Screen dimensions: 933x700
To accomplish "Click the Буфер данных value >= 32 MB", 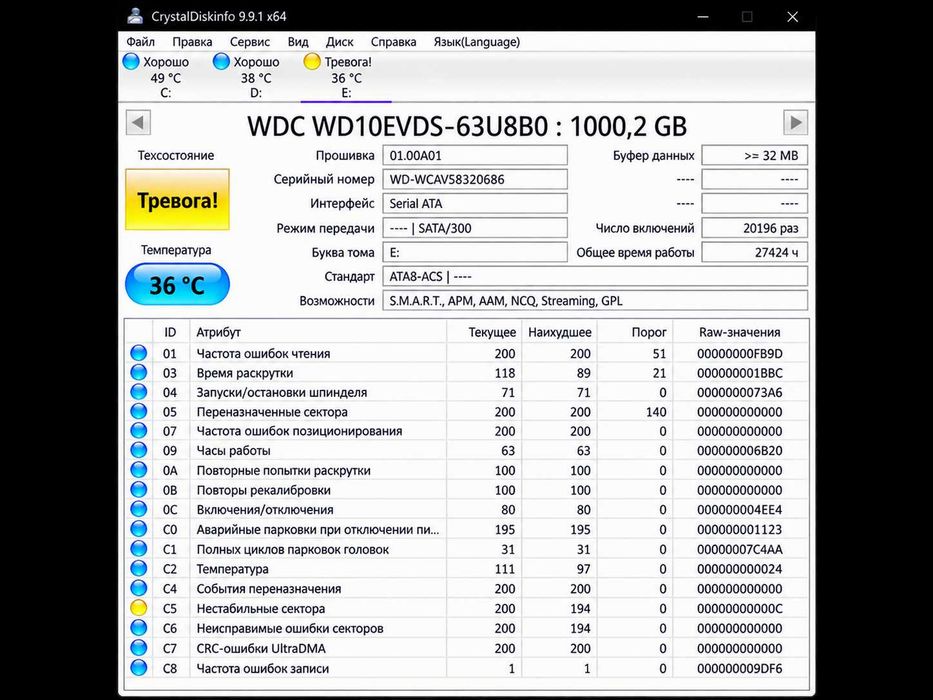I will click(754, 155).
